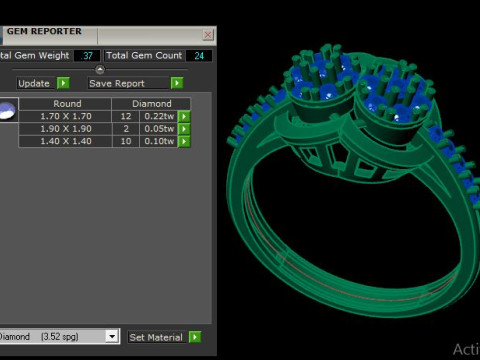The width and height of the screenshot is (480, 360).
Task: Click the Total Gem Count value 24
Action: coord(199,56)
